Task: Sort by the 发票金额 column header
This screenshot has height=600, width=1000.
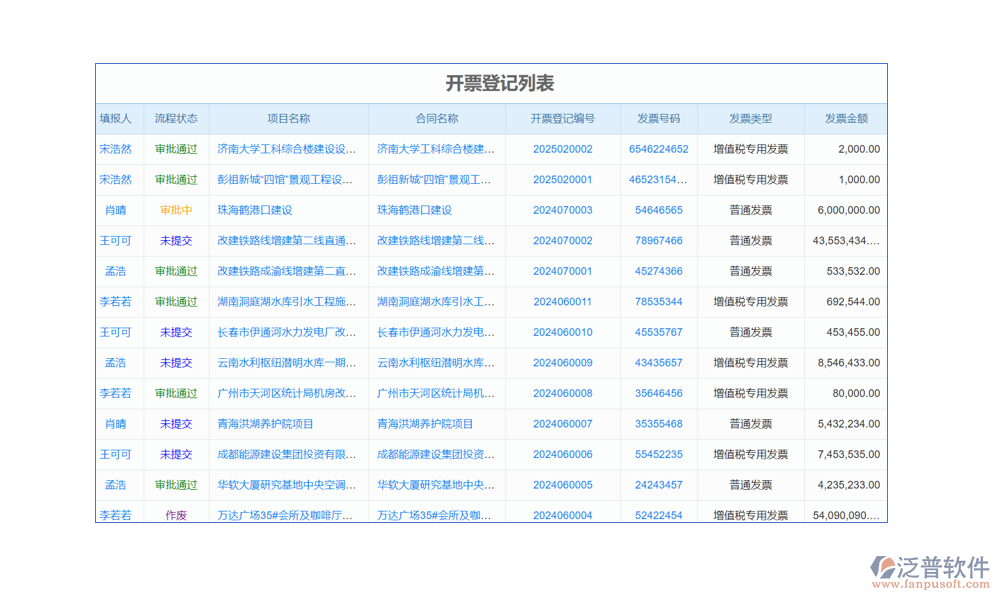Action: click(x=846, y=118)
